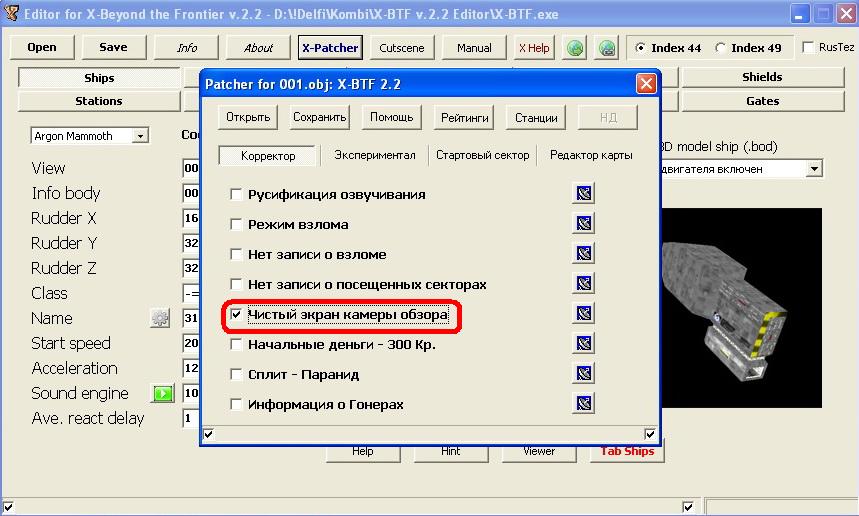The height and width of the screenshot is (516, 859).
Task: Click the first green globe toolbar icon
Action: click(575, 48)
